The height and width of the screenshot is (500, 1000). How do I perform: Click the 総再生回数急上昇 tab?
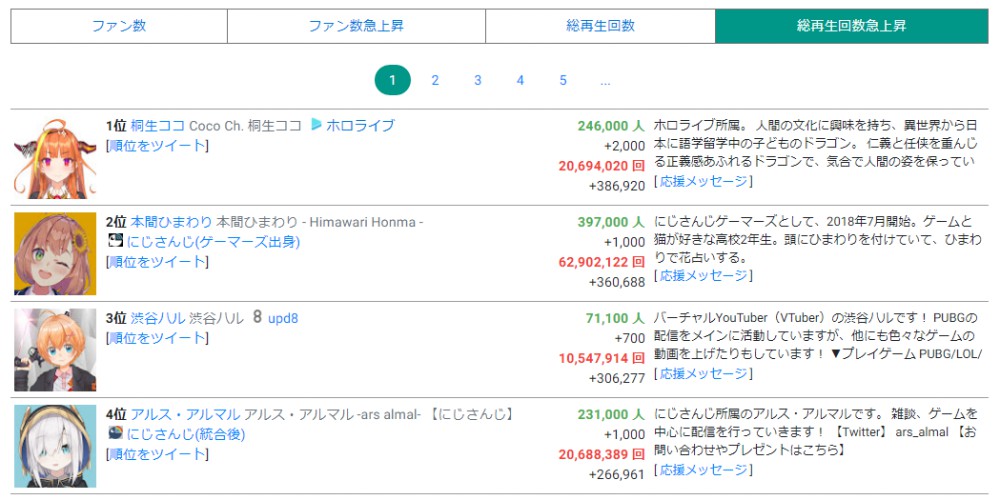tap(851, 26)
